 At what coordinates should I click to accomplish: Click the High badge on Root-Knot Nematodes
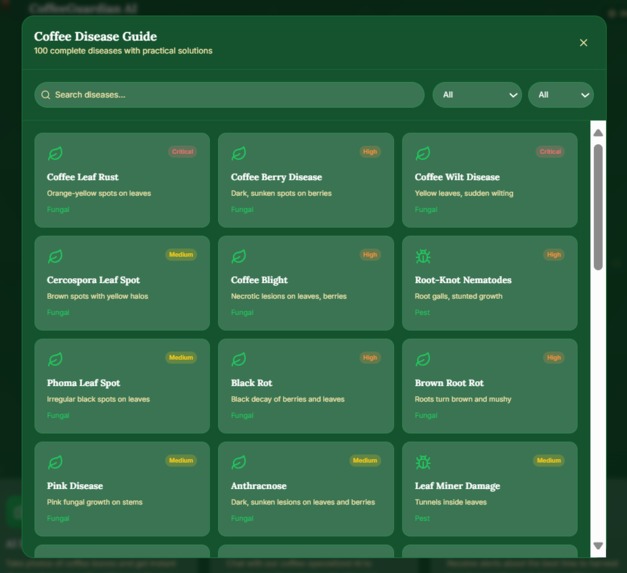[554, 255]
